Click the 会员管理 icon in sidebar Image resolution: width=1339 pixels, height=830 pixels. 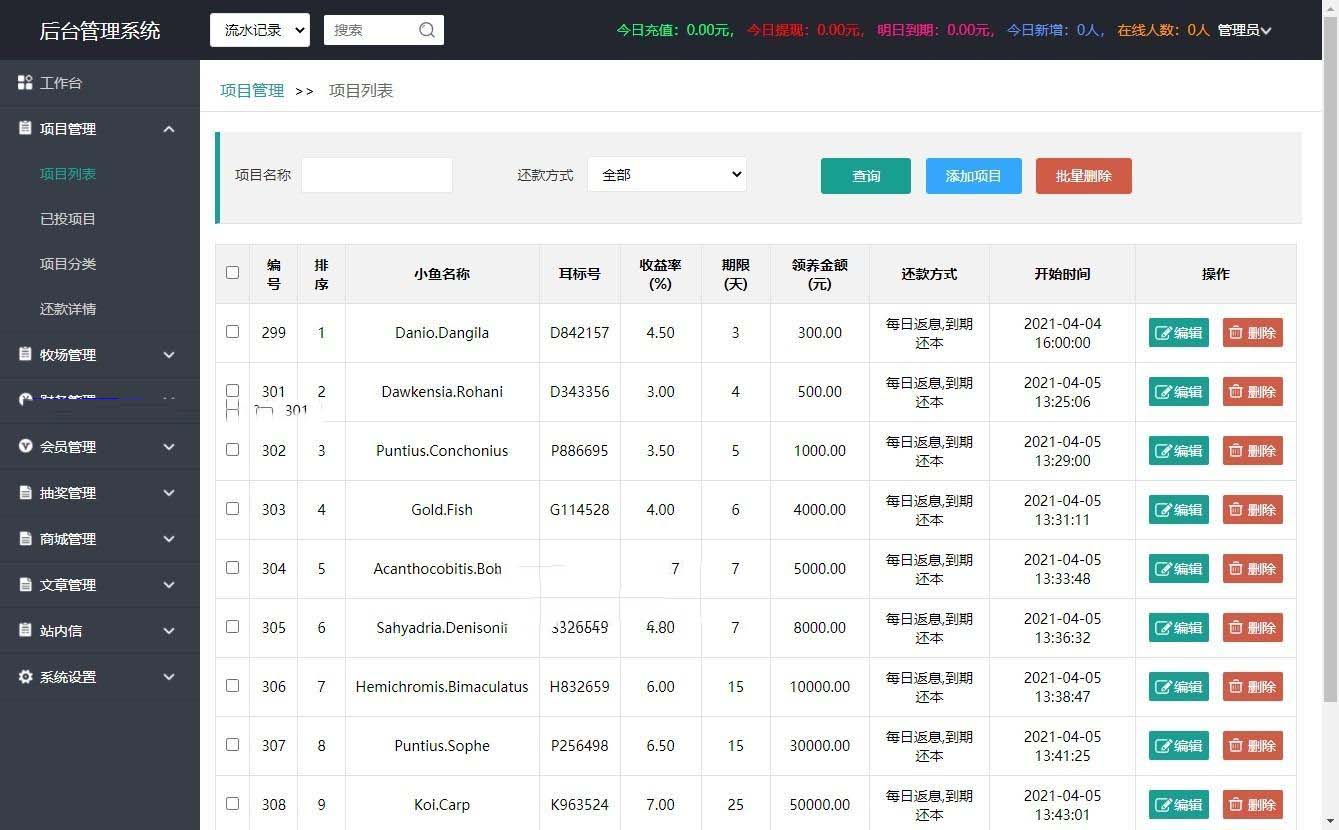tap(26, 446)
